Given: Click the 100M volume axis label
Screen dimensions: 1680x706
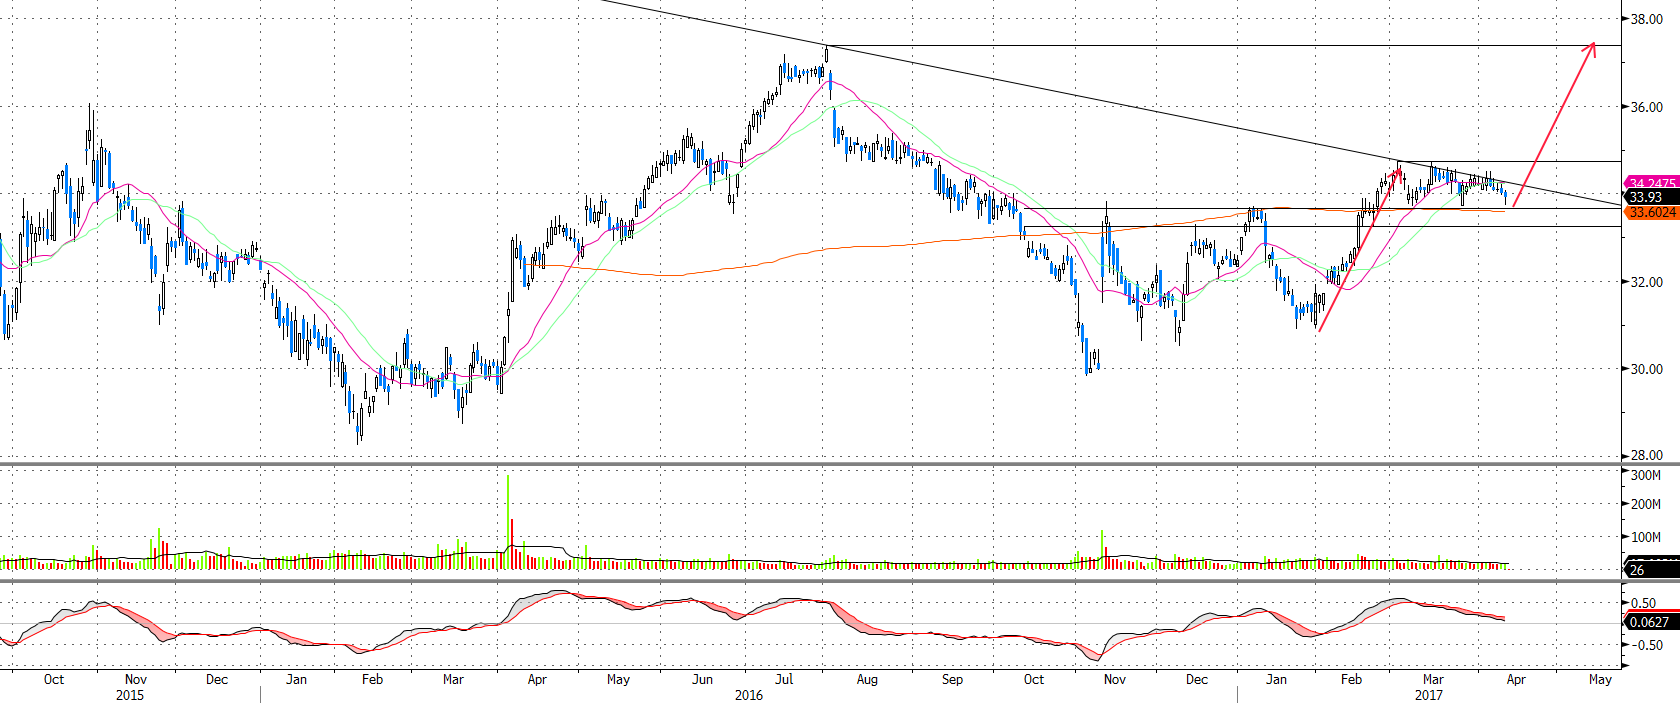Looking at the screenshot, I should [x=1646, y=537].
